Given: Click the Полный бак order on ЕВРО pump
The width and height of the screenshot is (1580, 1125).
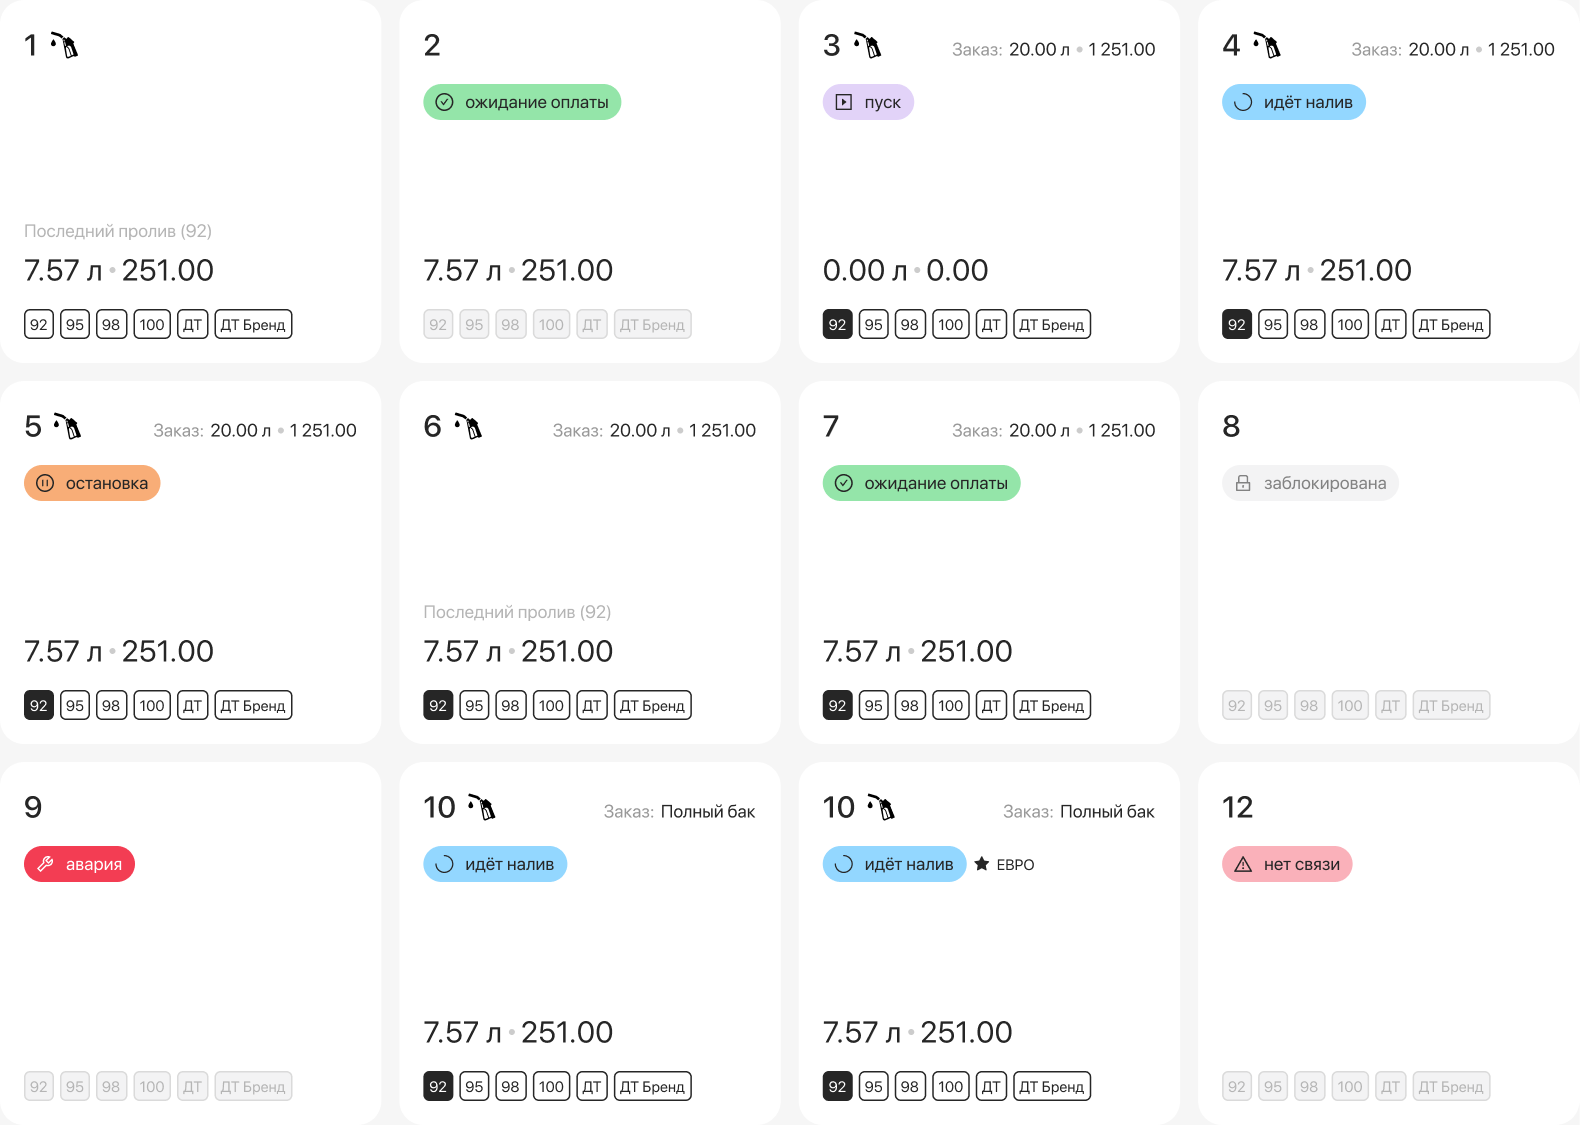Looking at the screenshot, I should coord(1106,811).
